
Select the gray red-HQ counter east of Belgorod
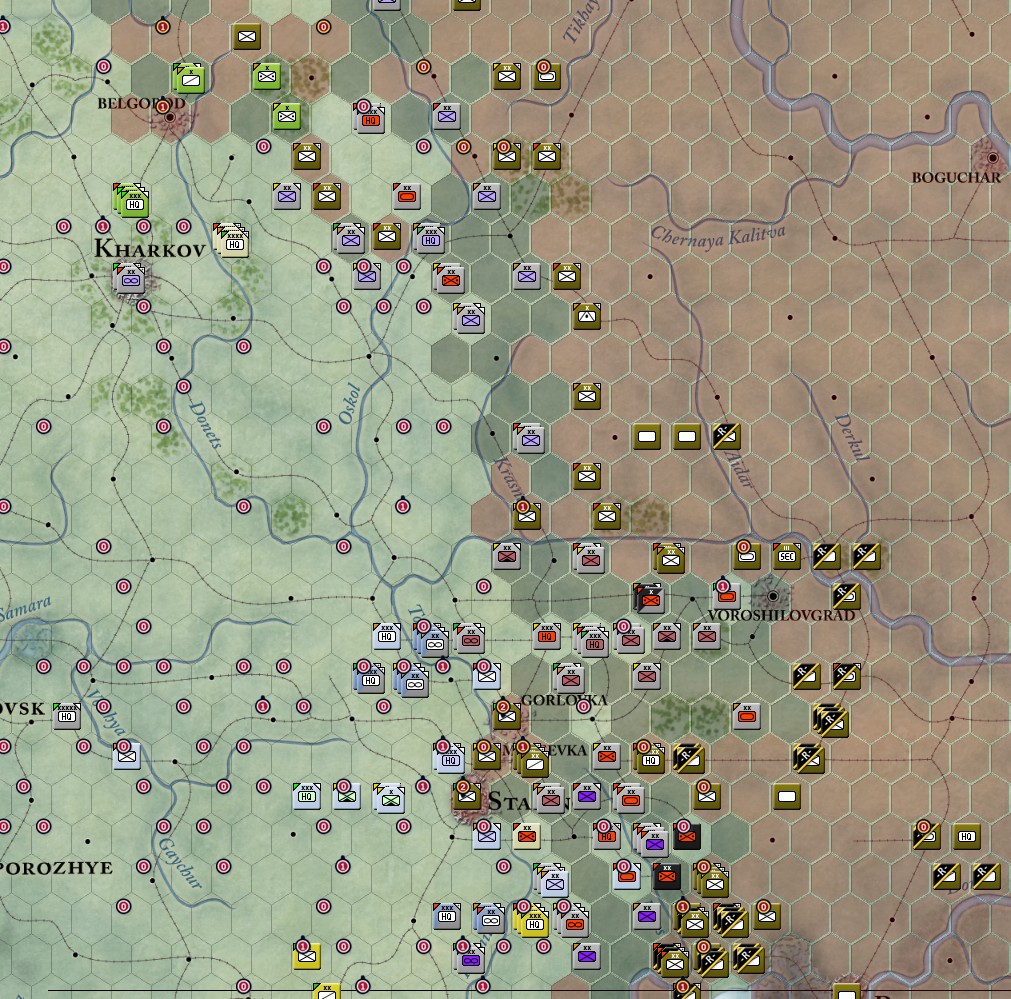click(x=369, y=118)
